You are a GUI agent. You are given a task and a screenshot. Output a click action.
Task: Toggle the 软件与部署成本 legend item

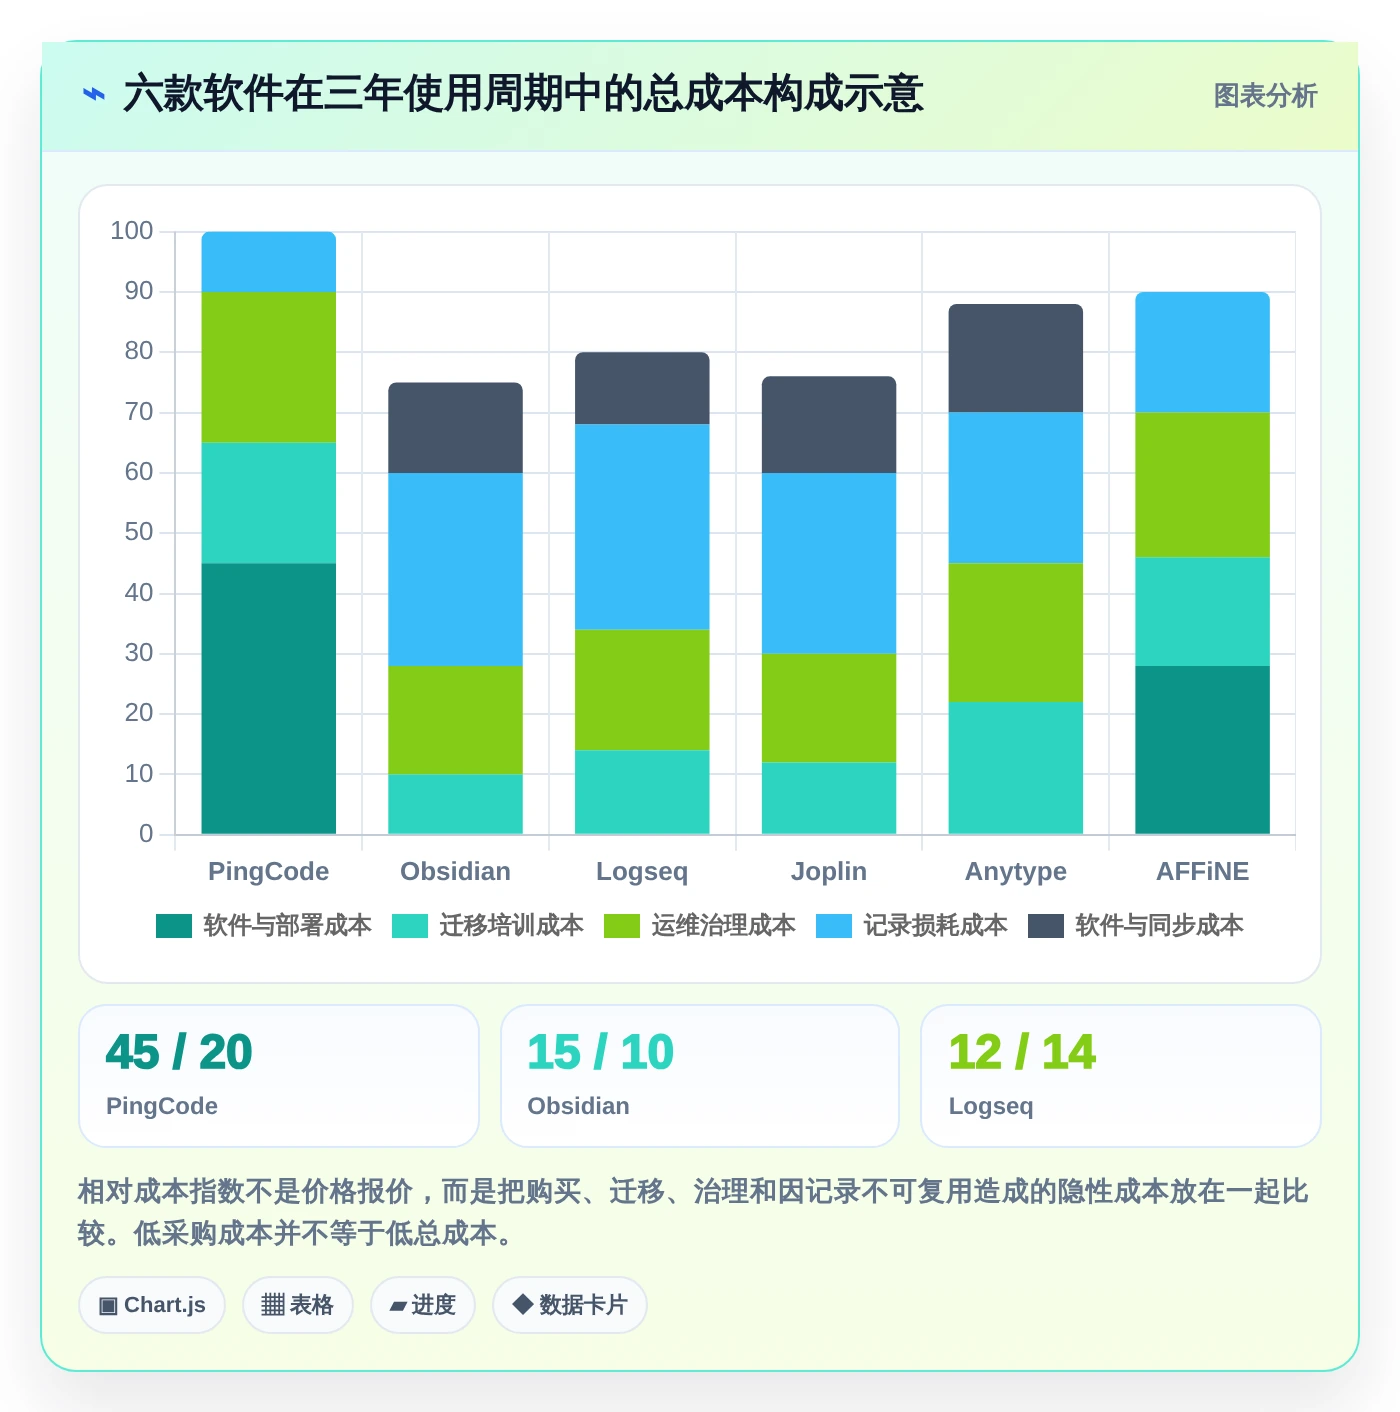[x=264, y=926]
